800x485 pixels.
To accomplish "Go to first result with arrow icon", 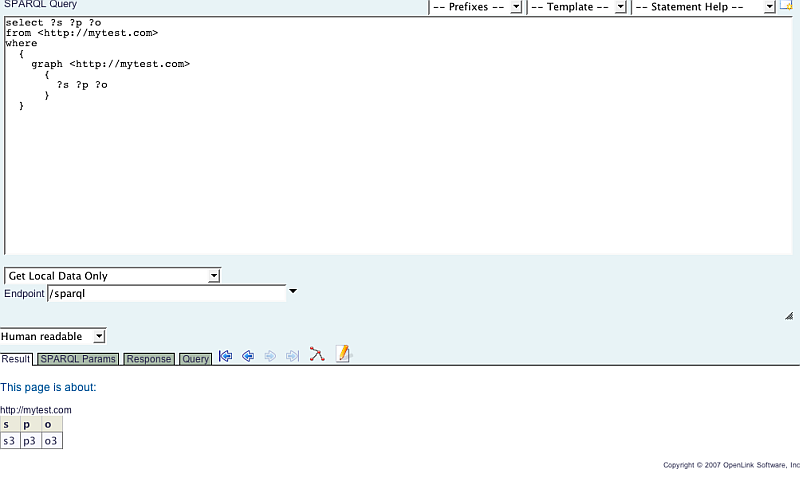I will coord(226,355).
